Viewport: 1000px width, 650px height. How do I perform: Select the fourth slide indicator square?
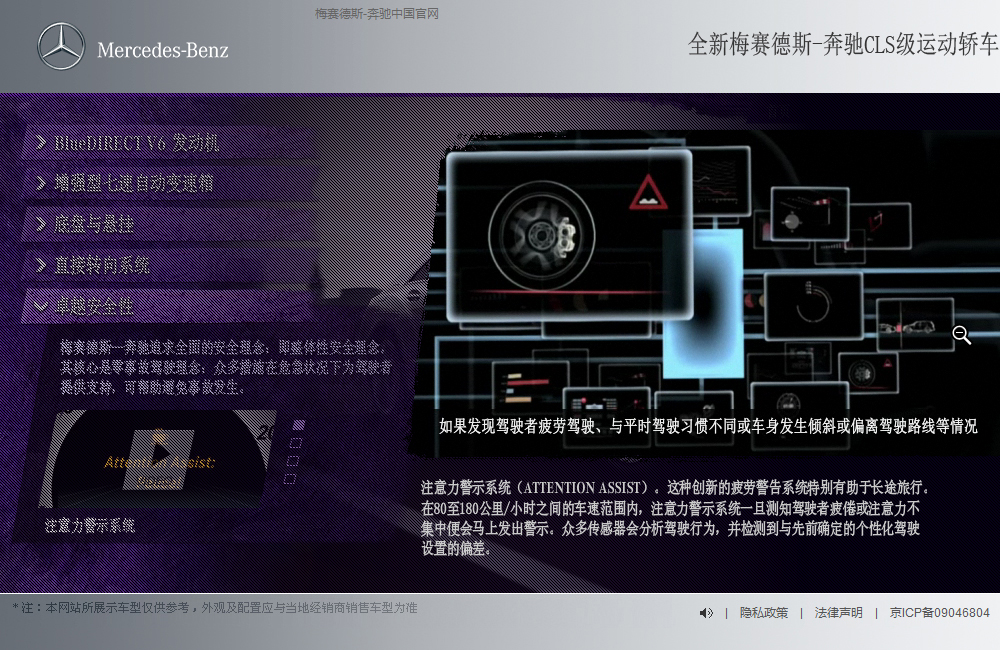[290, 479]
